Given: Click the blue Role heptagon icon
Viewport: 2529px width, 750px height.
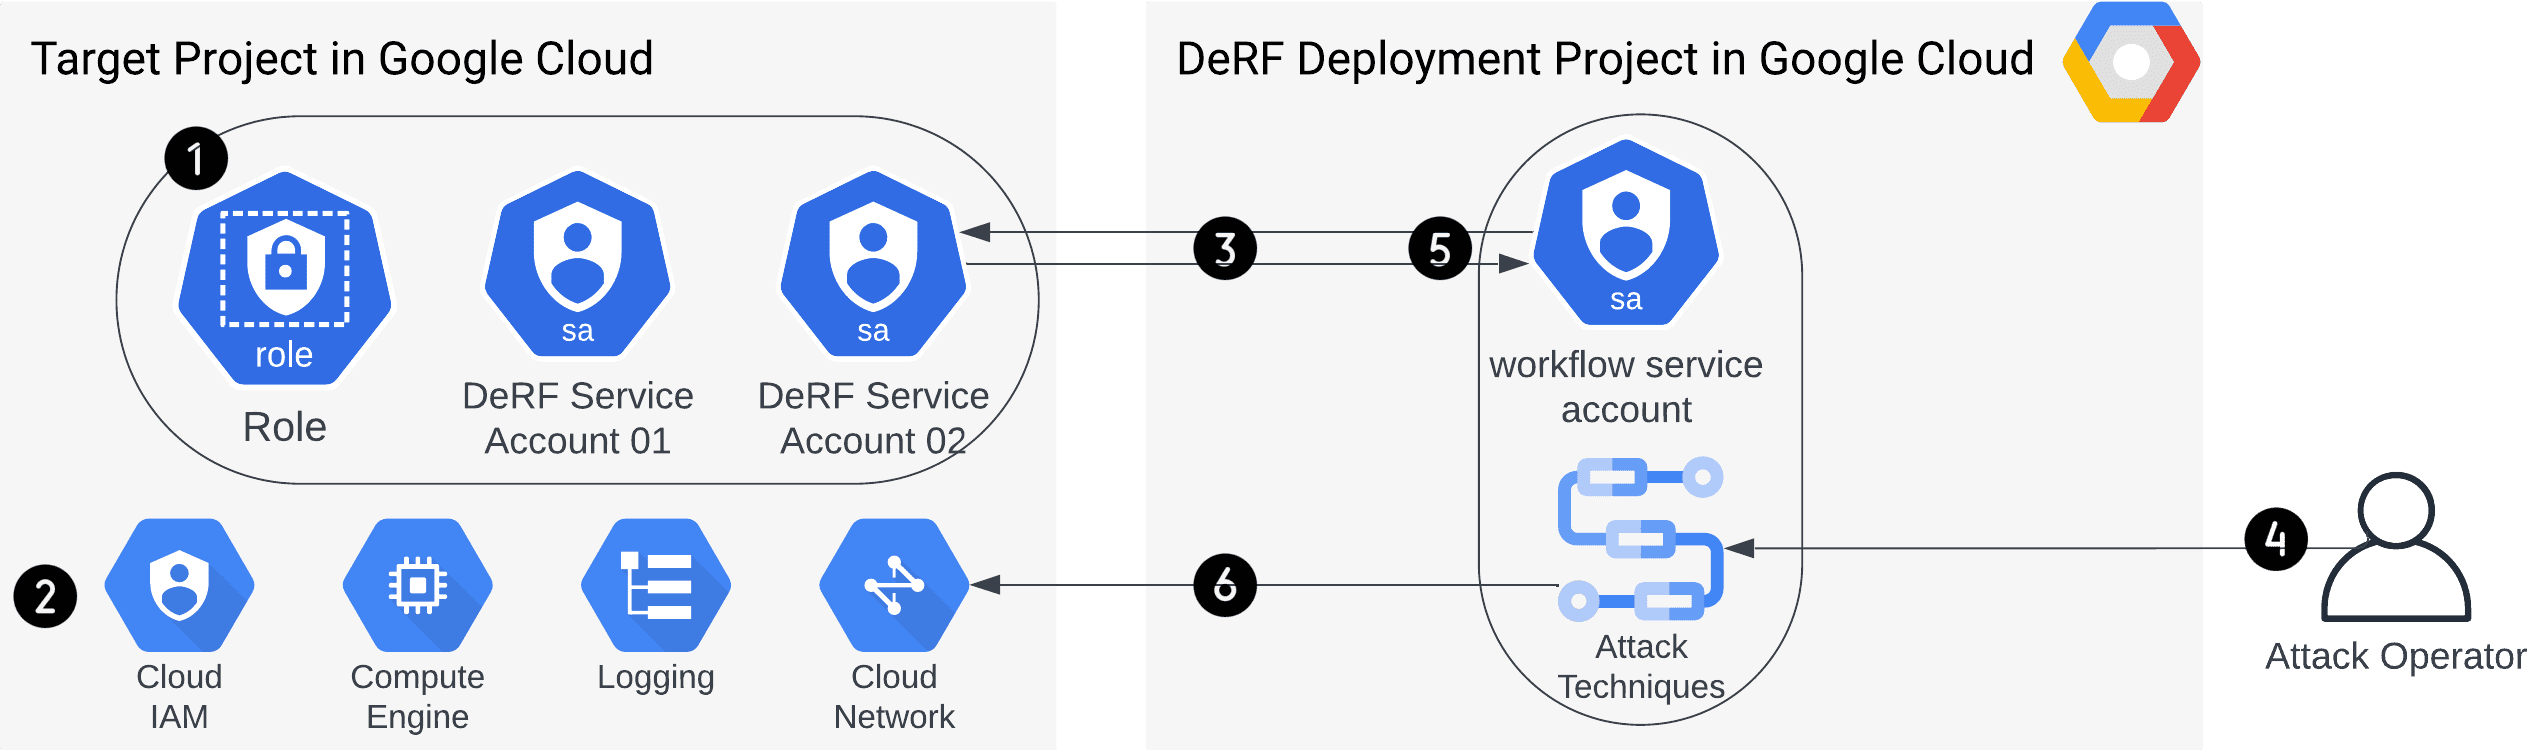Looking at the screenshot, I should 285,278.
